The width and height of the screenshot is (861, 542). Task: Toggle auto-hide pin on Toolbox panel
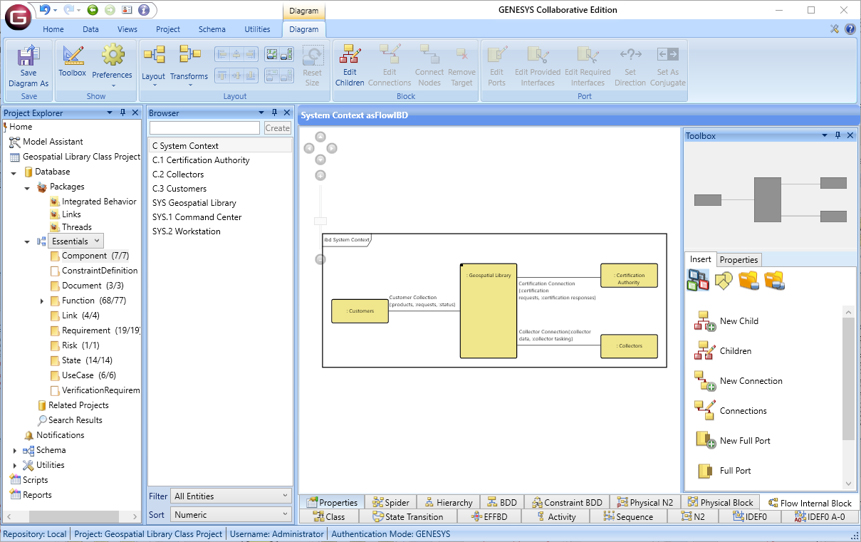pos(838,136)
